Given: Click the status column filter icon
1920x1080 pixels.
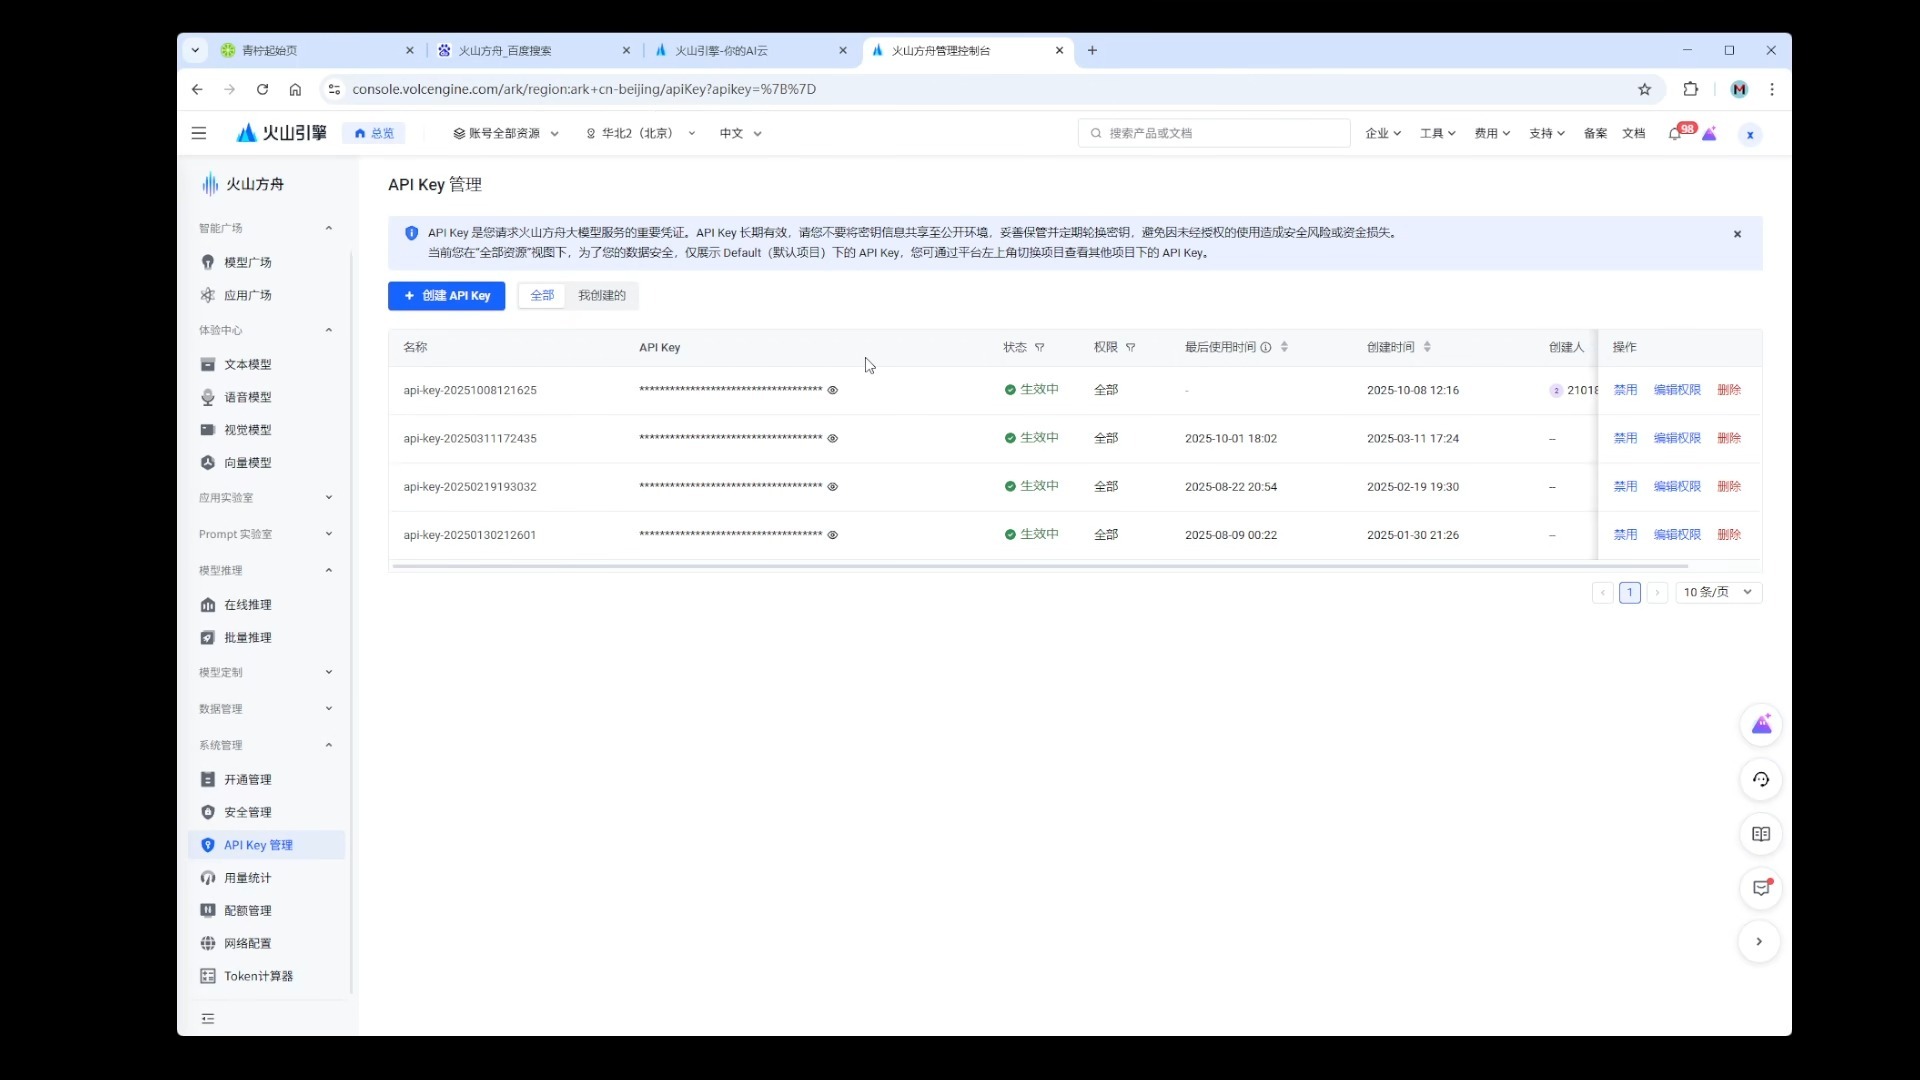Looking at the screenshot, I should pos(1040,347).
